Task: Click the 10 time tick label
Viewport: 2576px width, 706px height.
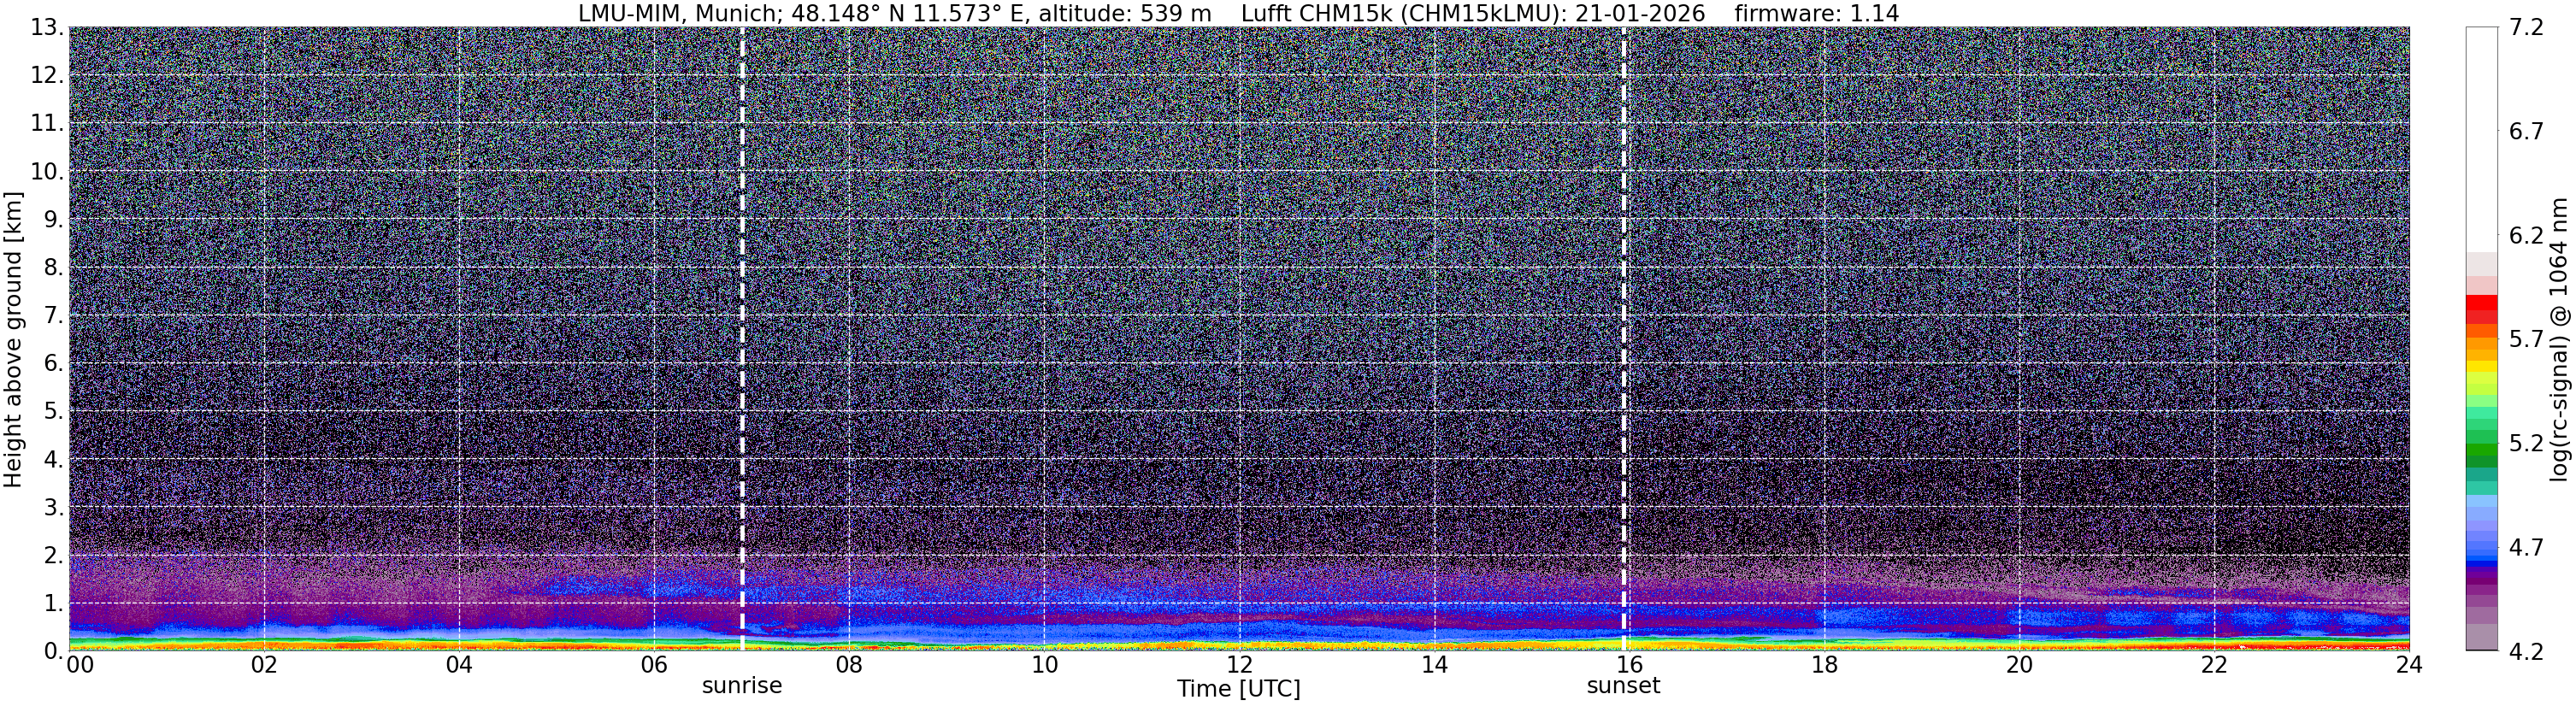Action: pos(1044,665)
